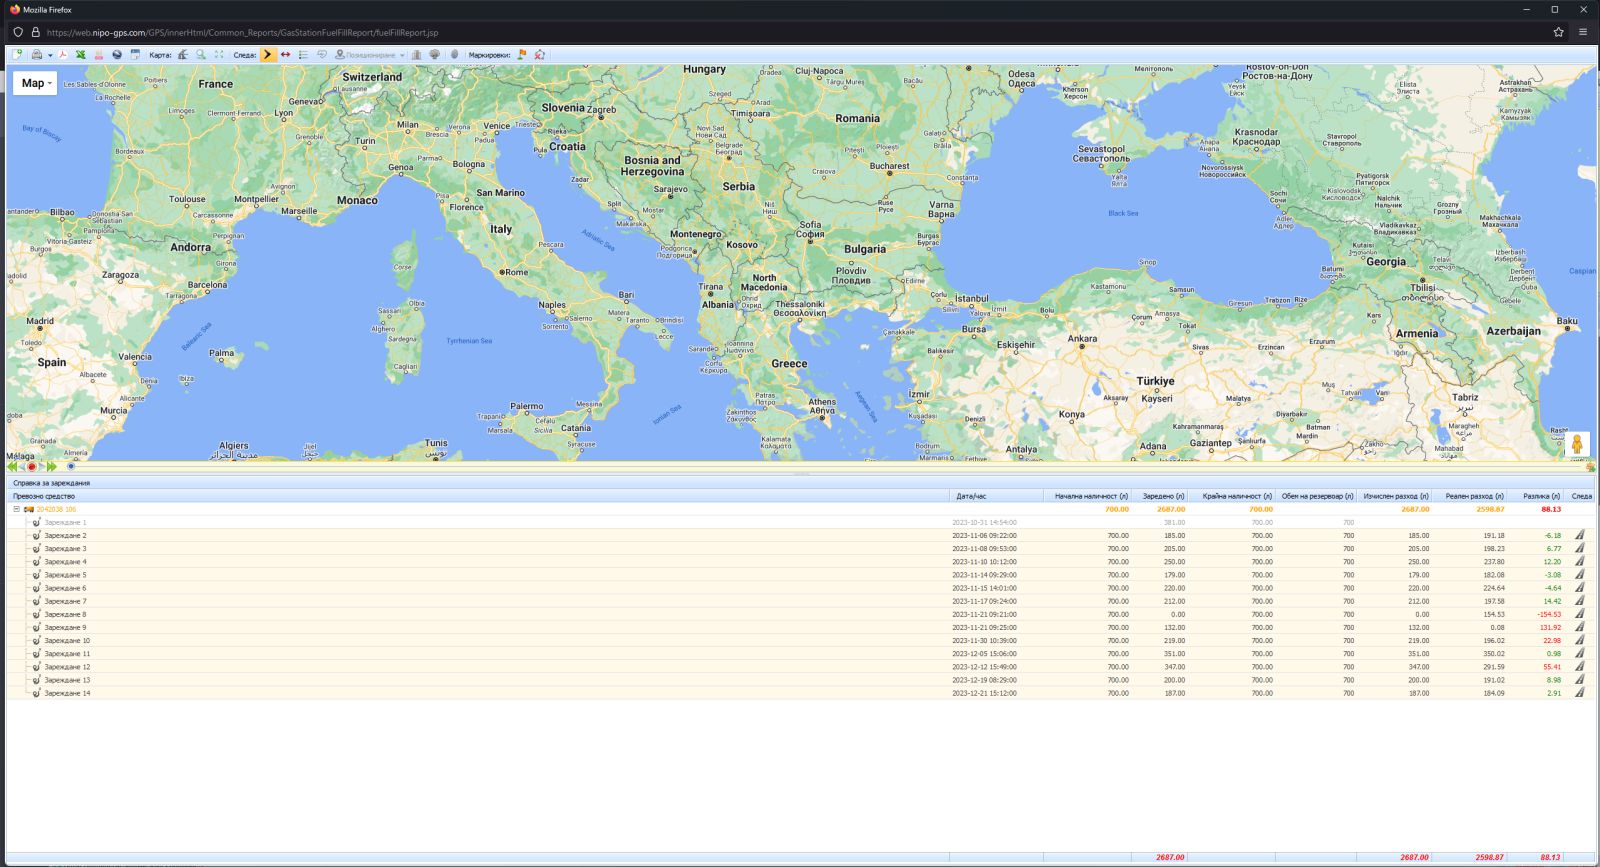
Task: Click the playback timeline slider handle
Action: pyautogui.click(x=71, y=467)
